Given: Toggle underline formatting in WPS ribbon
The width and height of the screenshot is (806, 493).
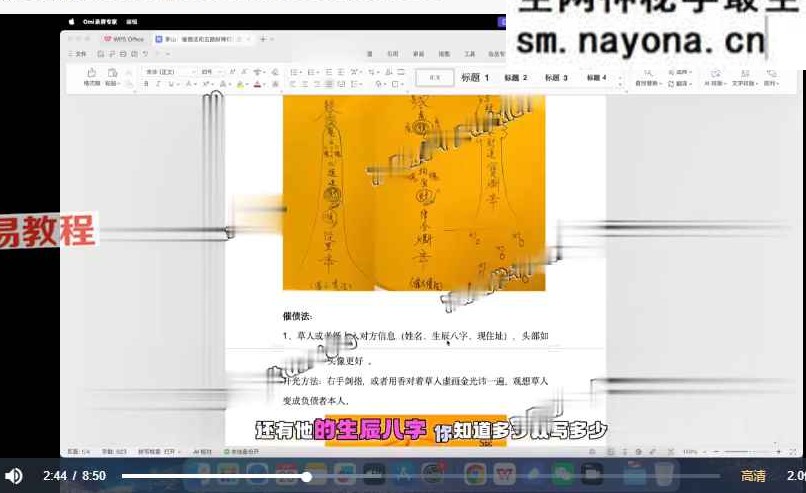Looking at the screenshot, I should point(171,84).
